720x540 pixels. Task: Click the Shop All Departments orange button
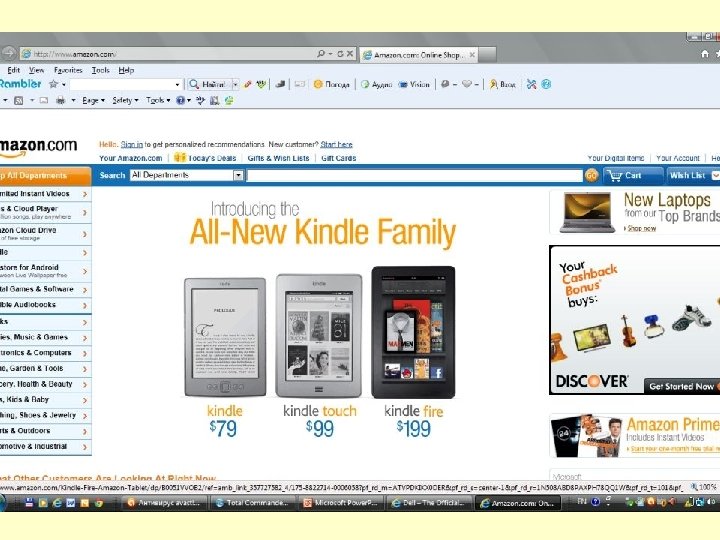click(45, 176)
